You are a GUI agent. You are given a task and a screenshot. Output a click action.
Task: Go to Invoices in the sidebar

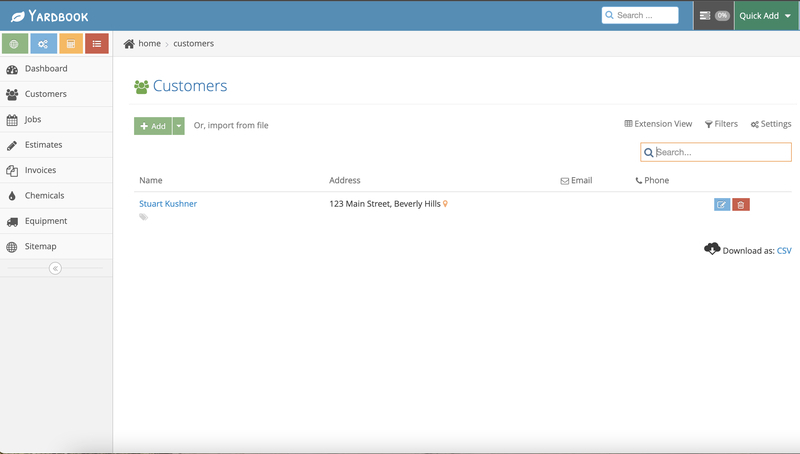click(40, 170)
